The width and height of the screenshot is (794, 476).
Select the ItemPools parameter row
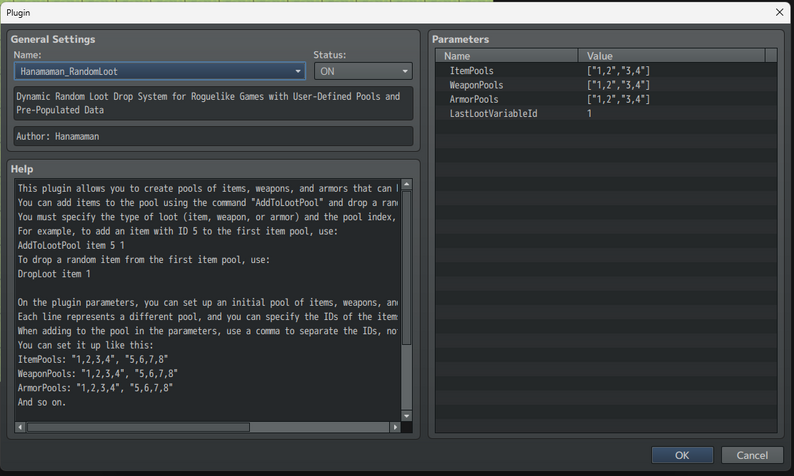click(x=606, y=71)
